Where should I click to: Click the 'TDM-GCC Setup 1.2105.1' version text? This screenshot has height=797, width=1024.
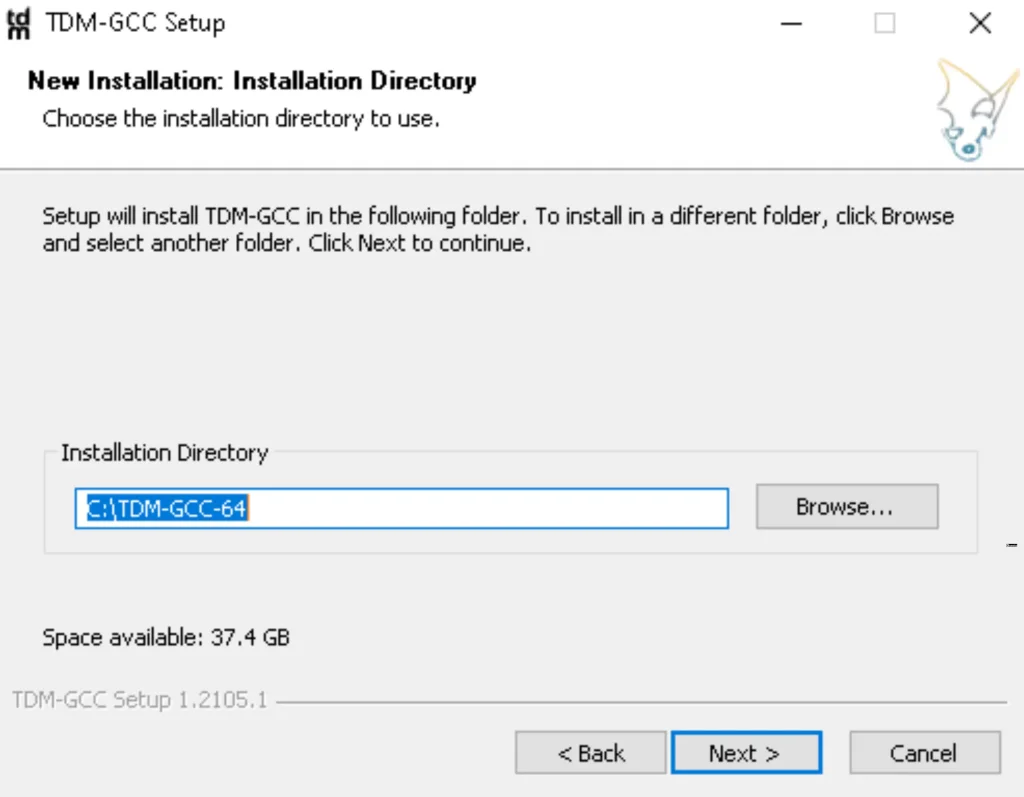(140, 700)
